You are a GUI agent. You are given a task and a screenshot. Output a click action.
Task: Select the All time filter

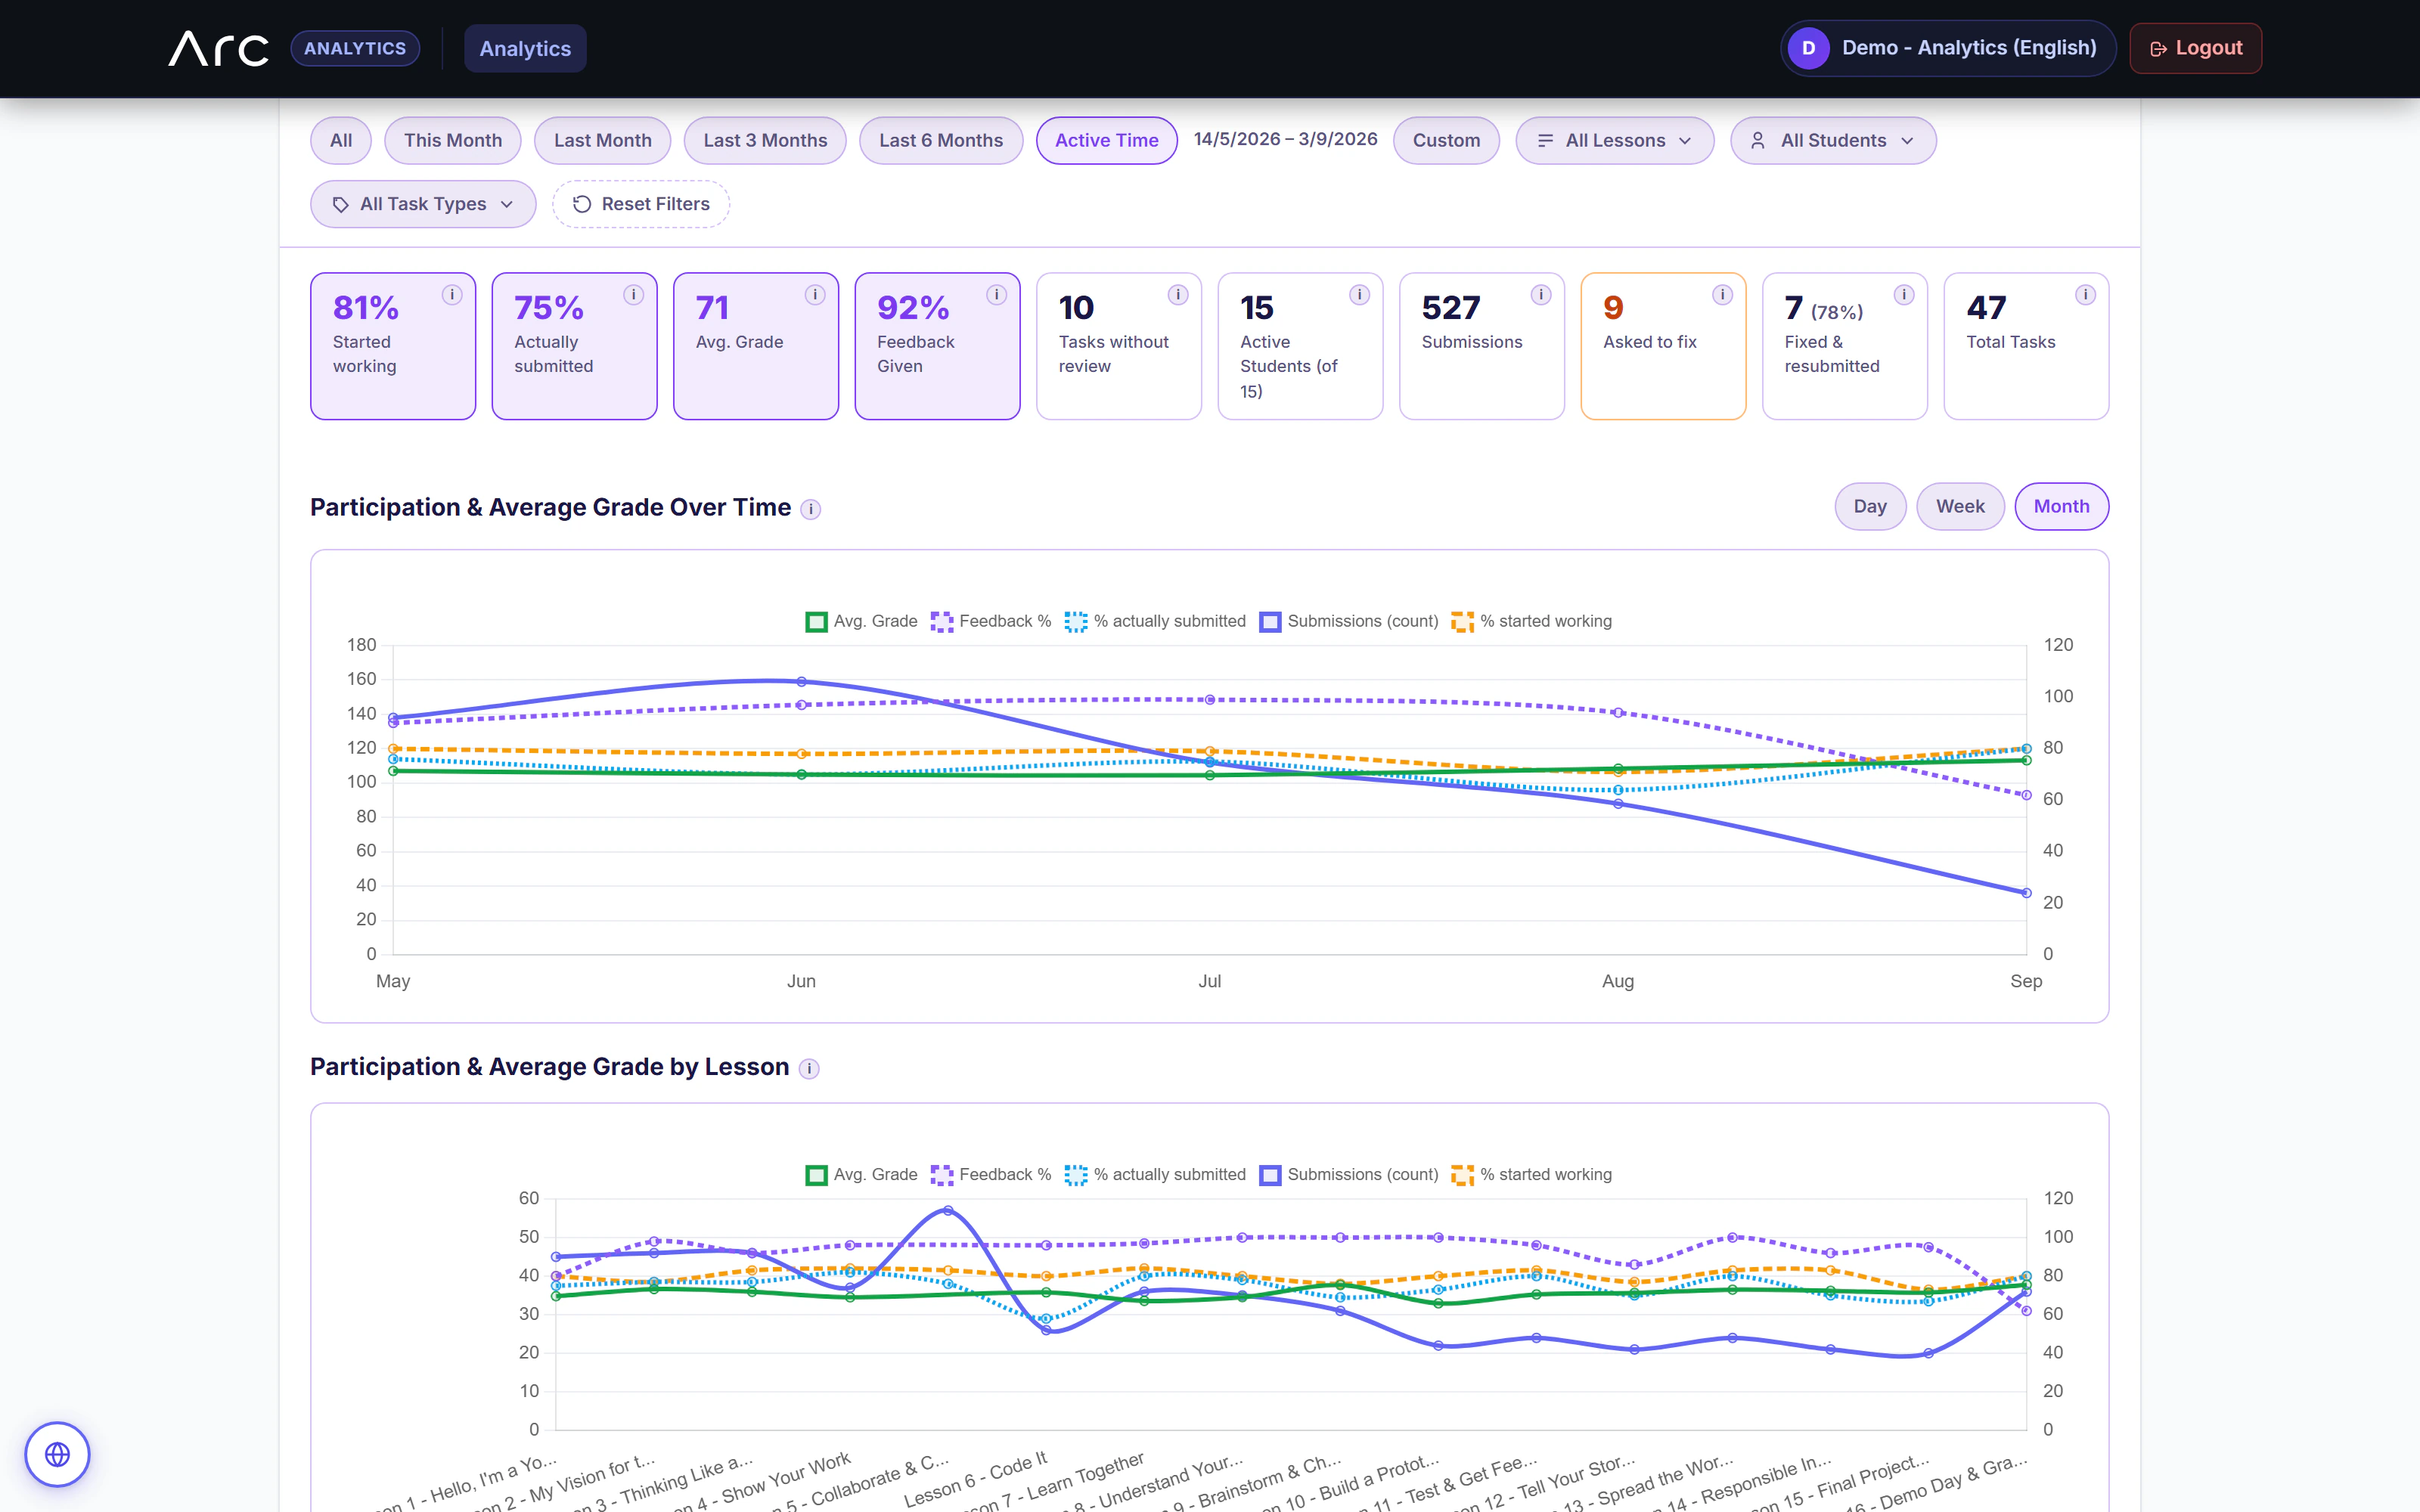(x=341, y=141)
